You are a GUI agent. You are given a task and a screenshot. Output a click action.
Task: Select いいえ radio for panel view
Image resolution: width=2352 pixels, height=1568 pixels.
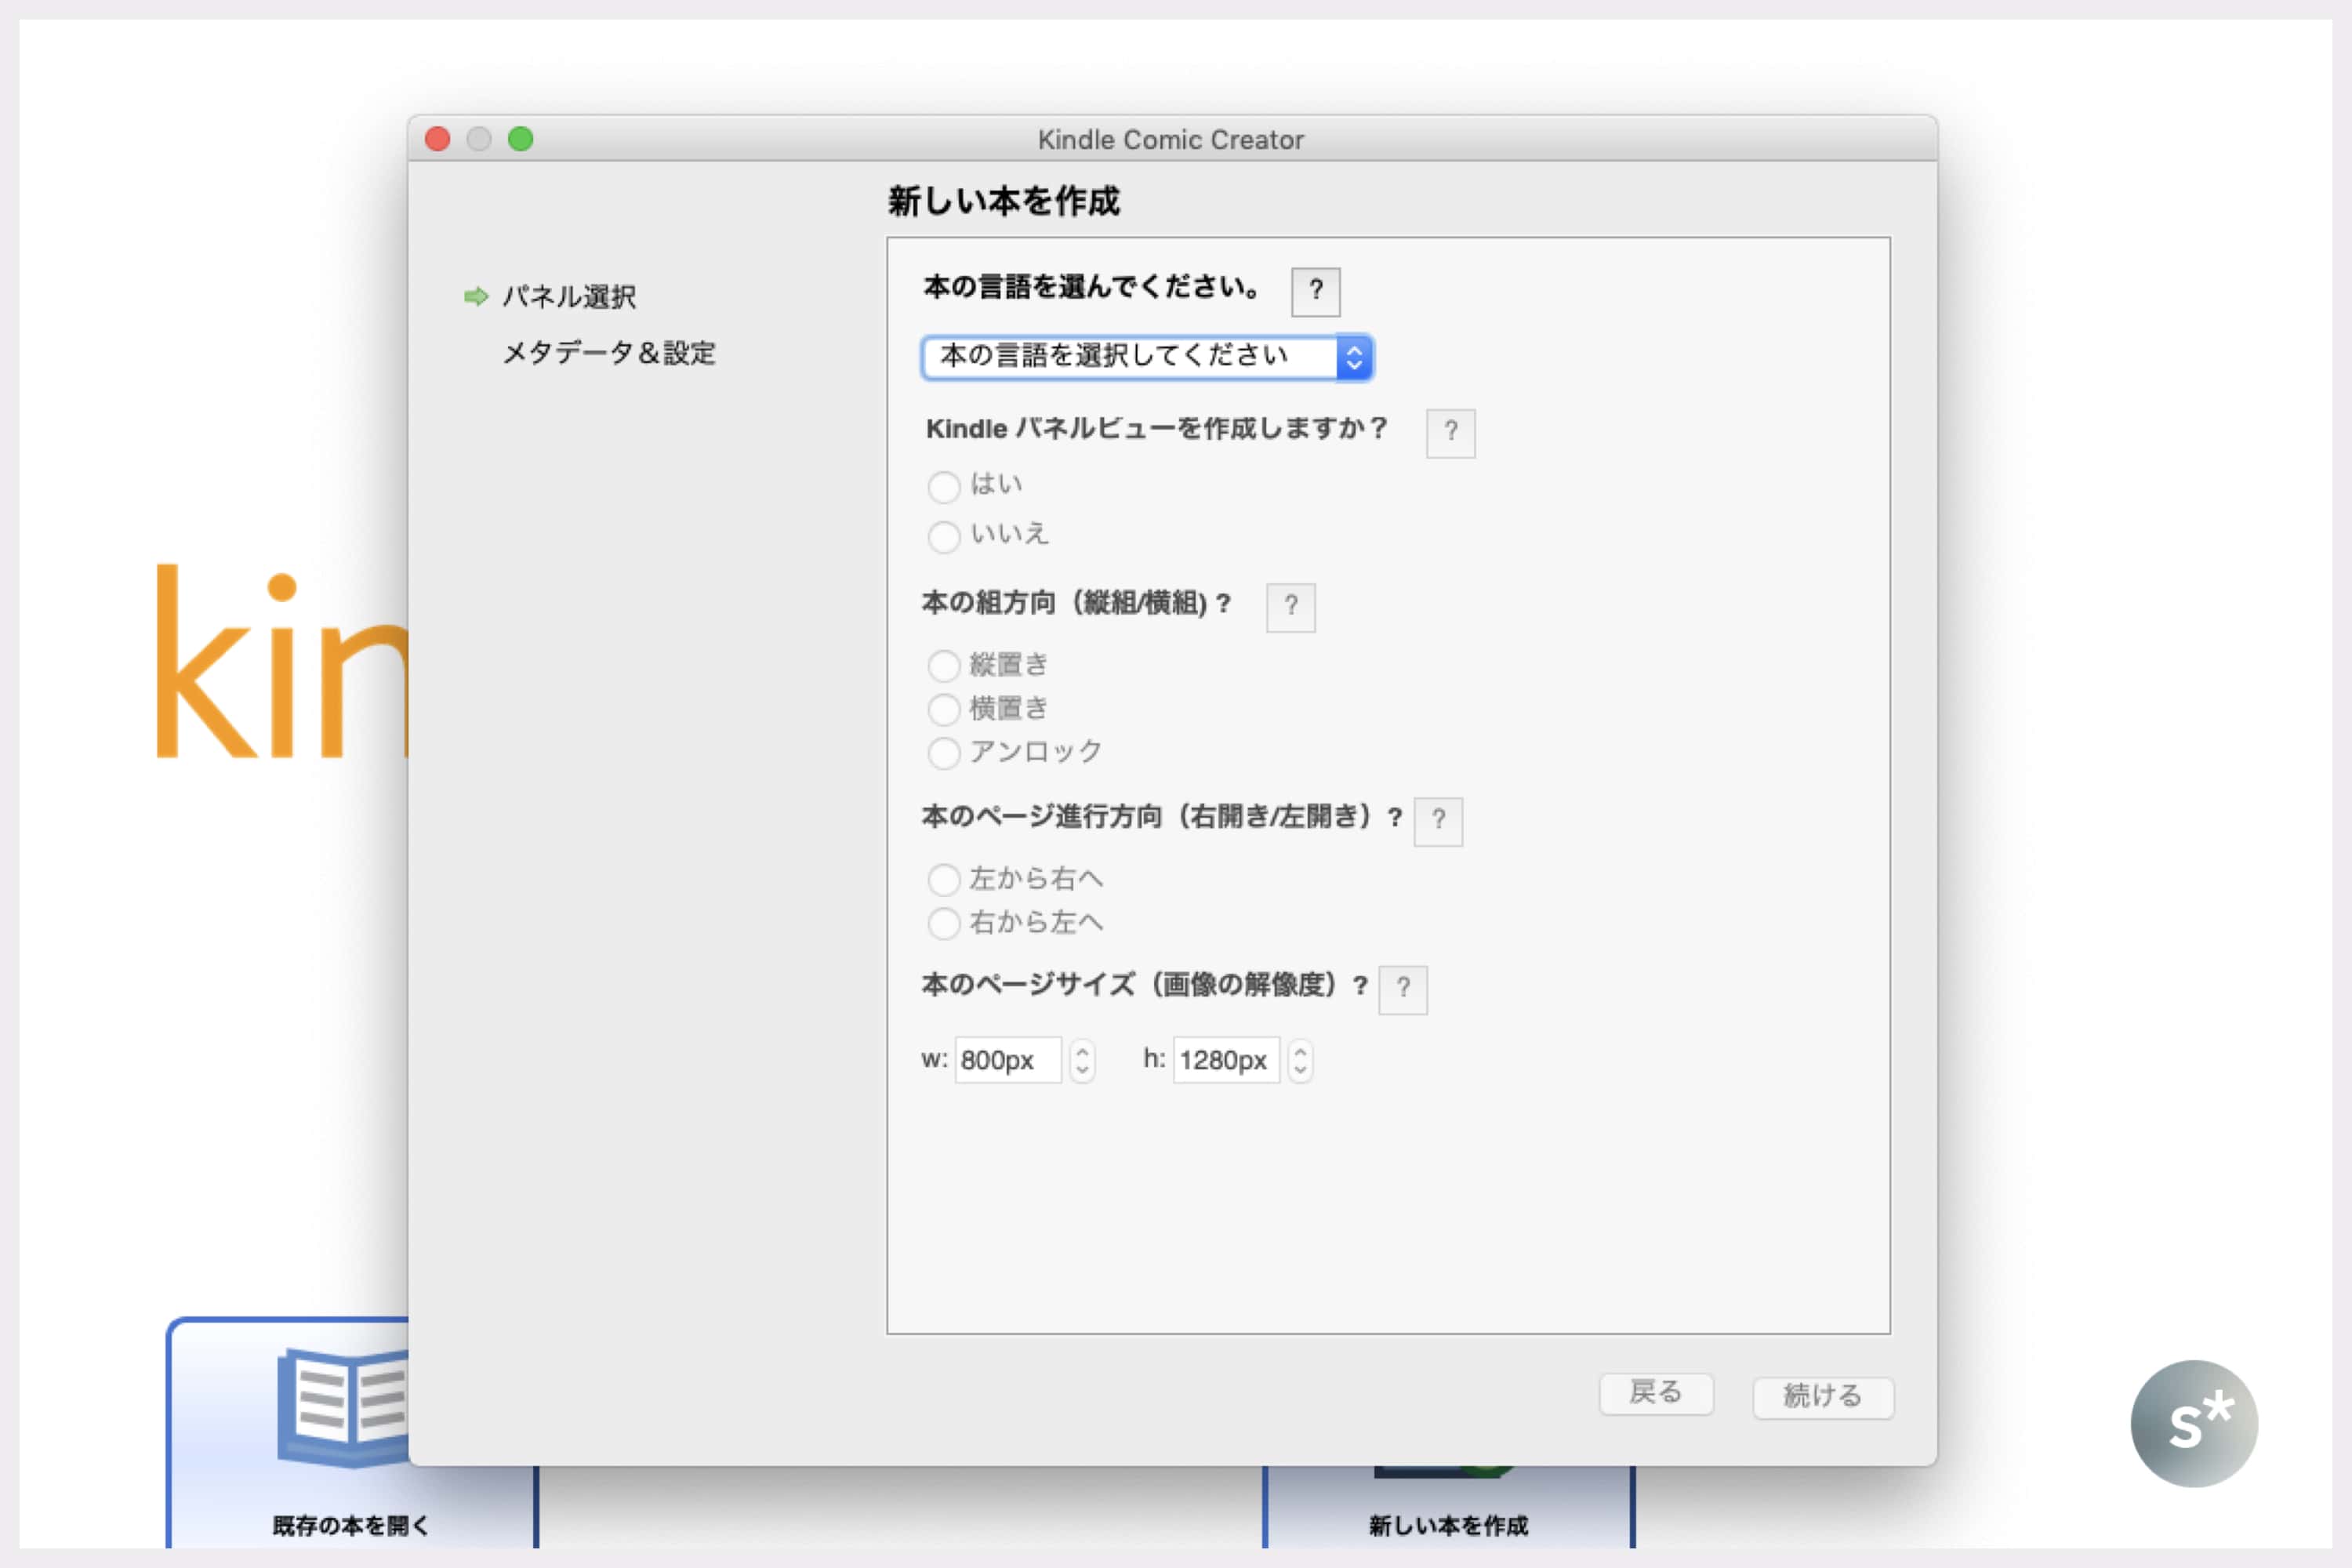[944, 537]
